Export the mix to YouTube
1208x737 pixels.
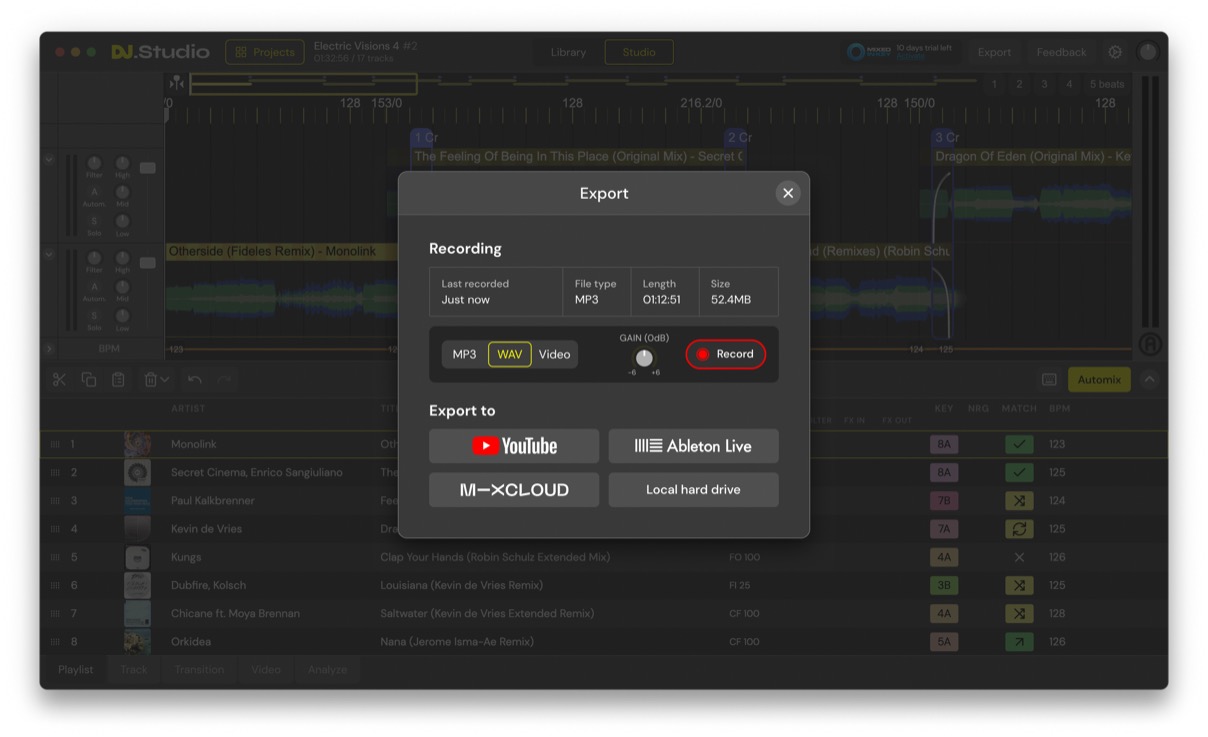click(x=513, y=445)
